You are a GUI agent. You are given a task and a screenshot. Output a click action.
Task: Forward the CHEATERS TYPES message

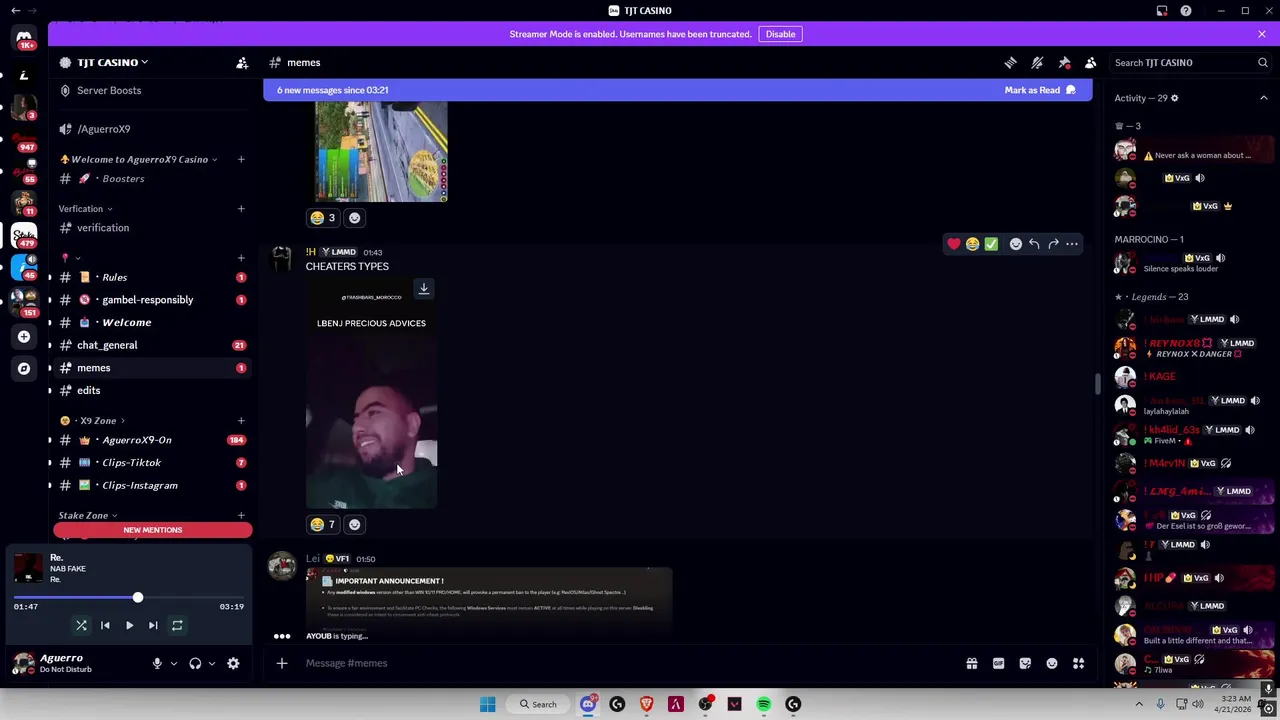(1053, 244)
